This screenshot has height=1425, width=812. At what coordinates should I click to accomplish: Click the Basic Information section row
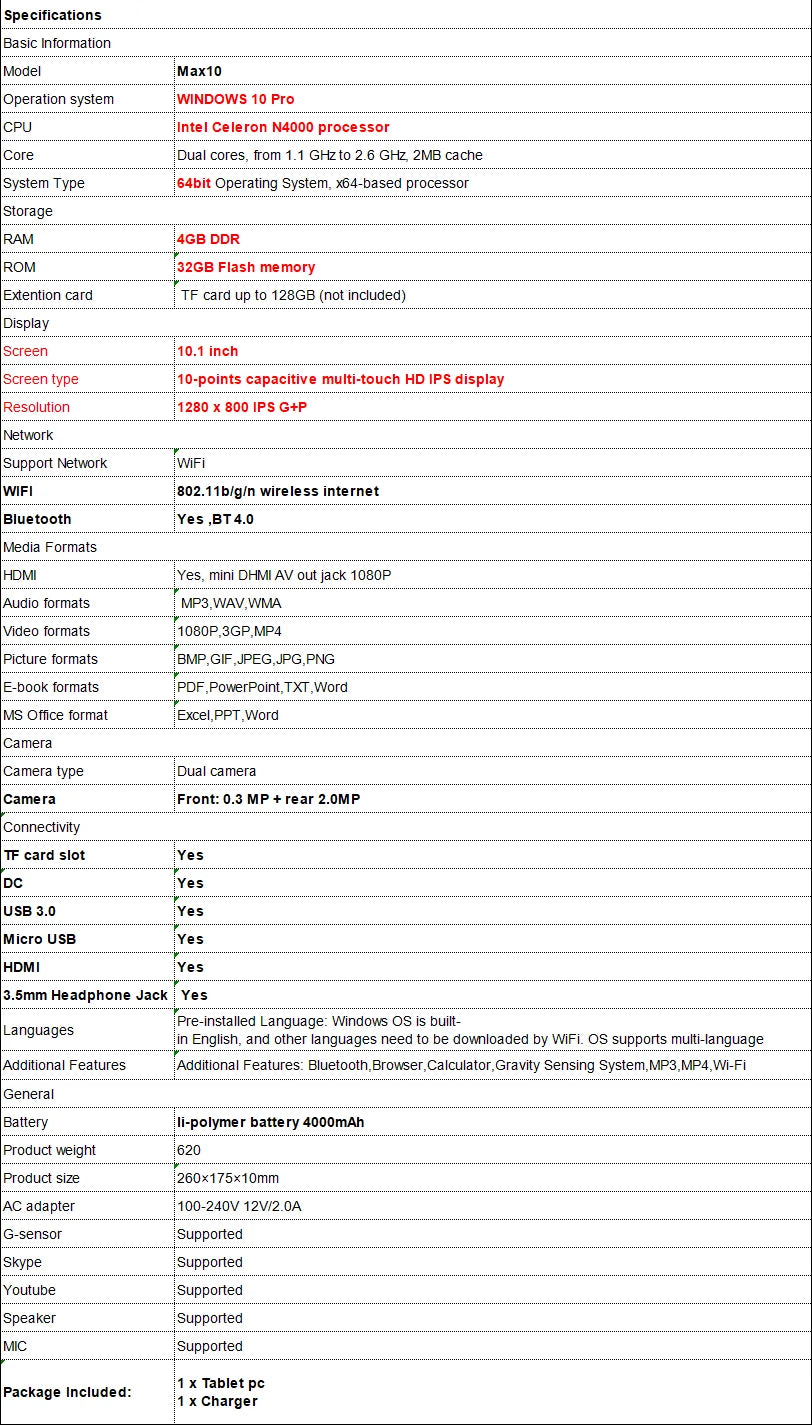tap(406, 43)
